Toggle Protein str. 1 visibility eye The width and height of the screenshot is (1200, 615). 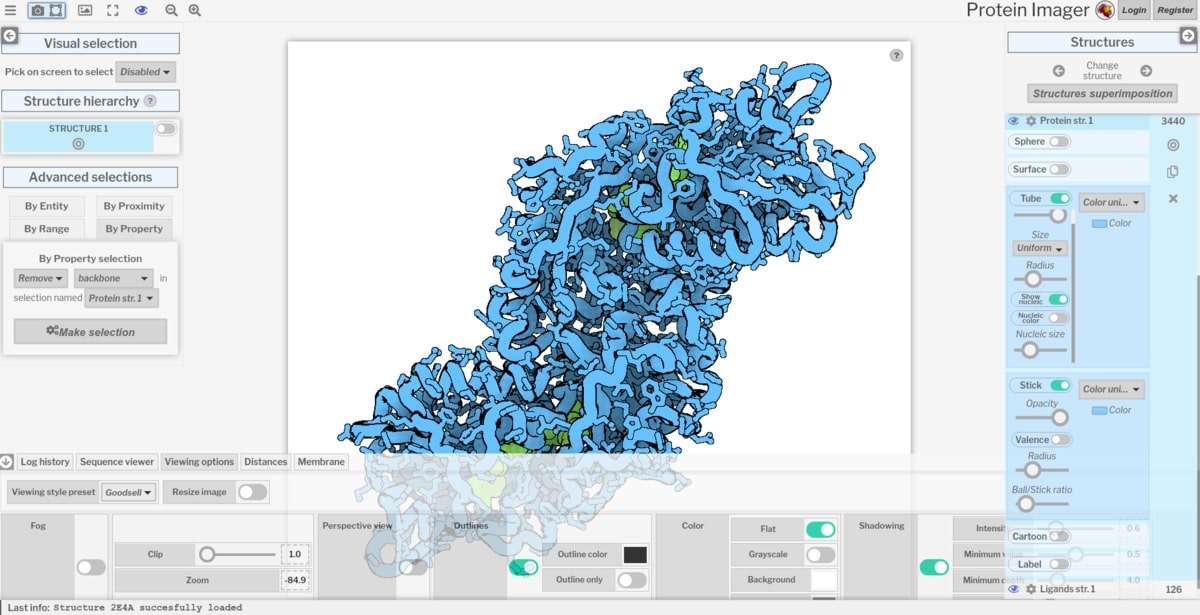pyautogui.click(x=1013, y=121)
